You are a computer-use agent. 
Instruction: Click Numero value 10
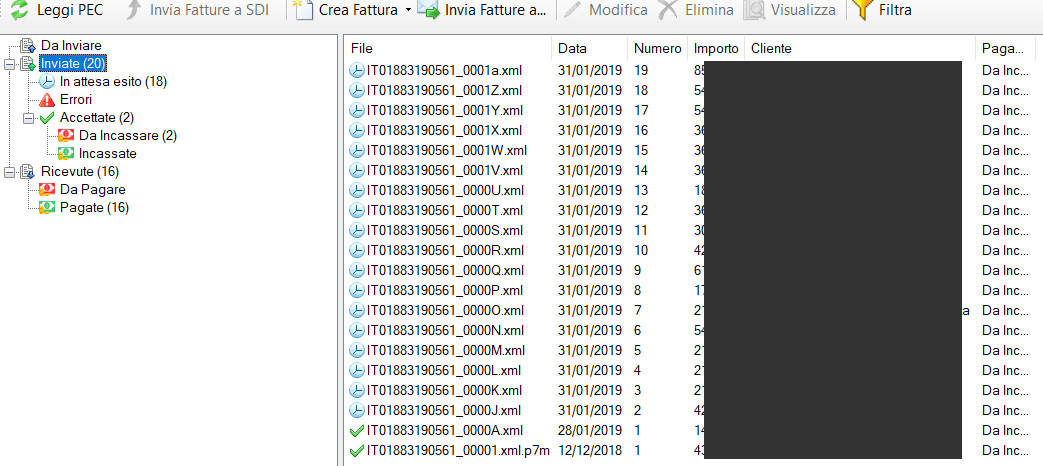click(x=641, y=251)
